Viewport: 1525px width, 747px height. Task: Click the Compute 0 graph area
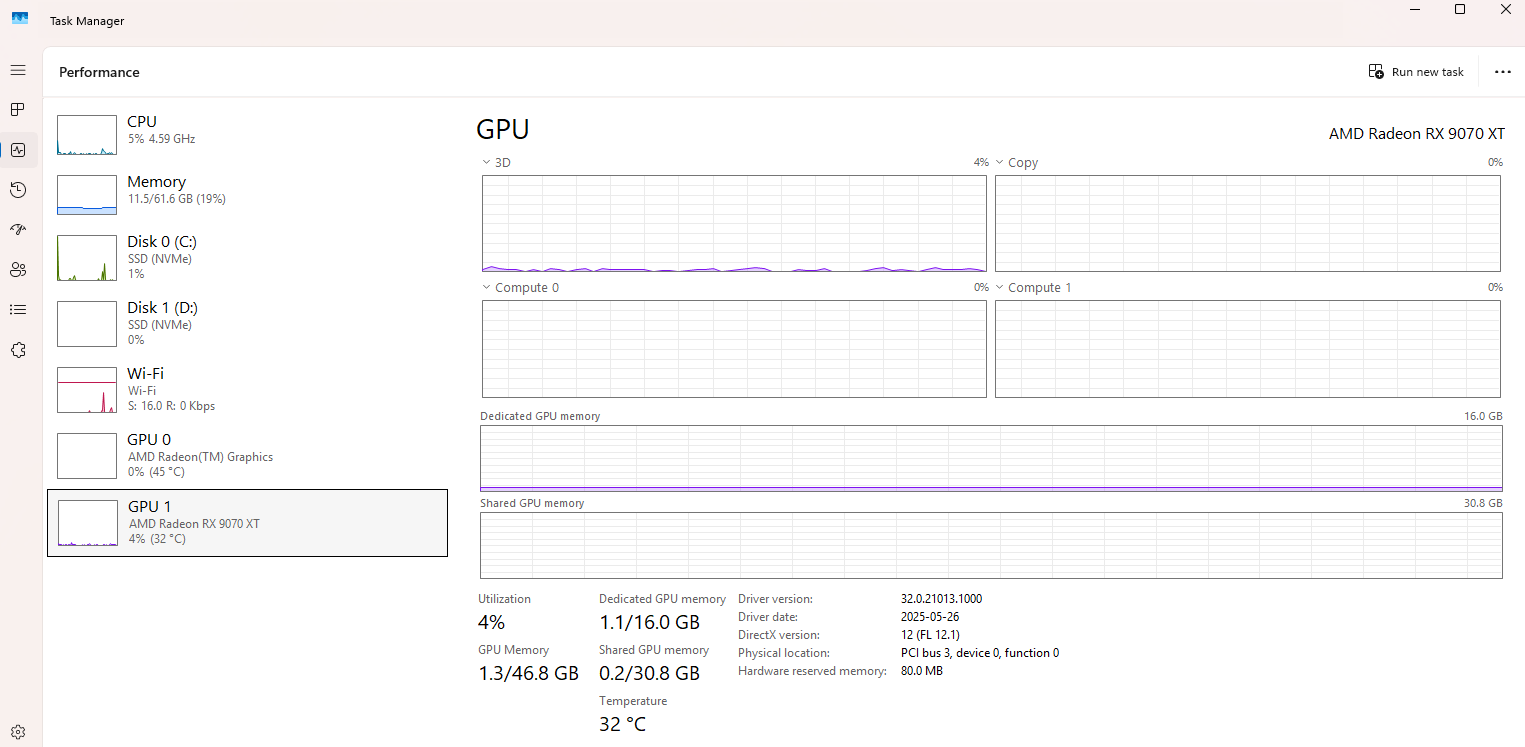734,349
